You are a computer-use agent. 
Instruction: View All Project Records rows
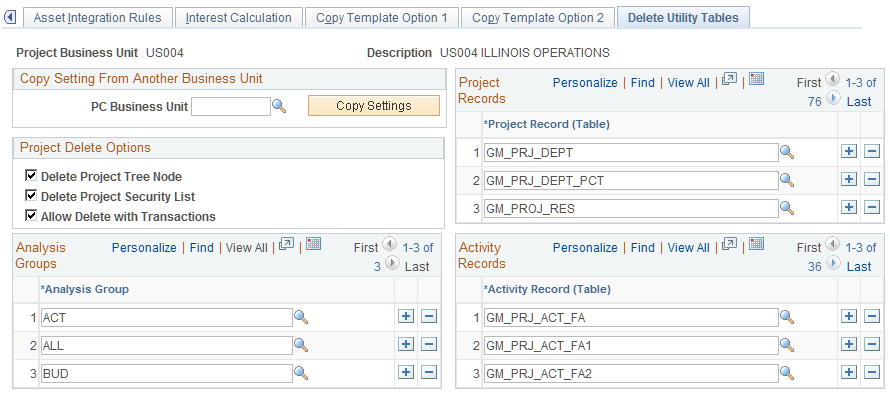689,83
